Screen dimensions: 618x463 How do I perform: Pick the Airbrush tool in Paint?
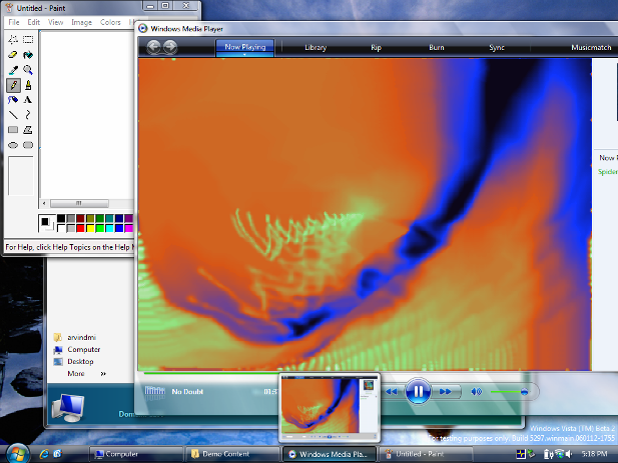tap(13, 100)
